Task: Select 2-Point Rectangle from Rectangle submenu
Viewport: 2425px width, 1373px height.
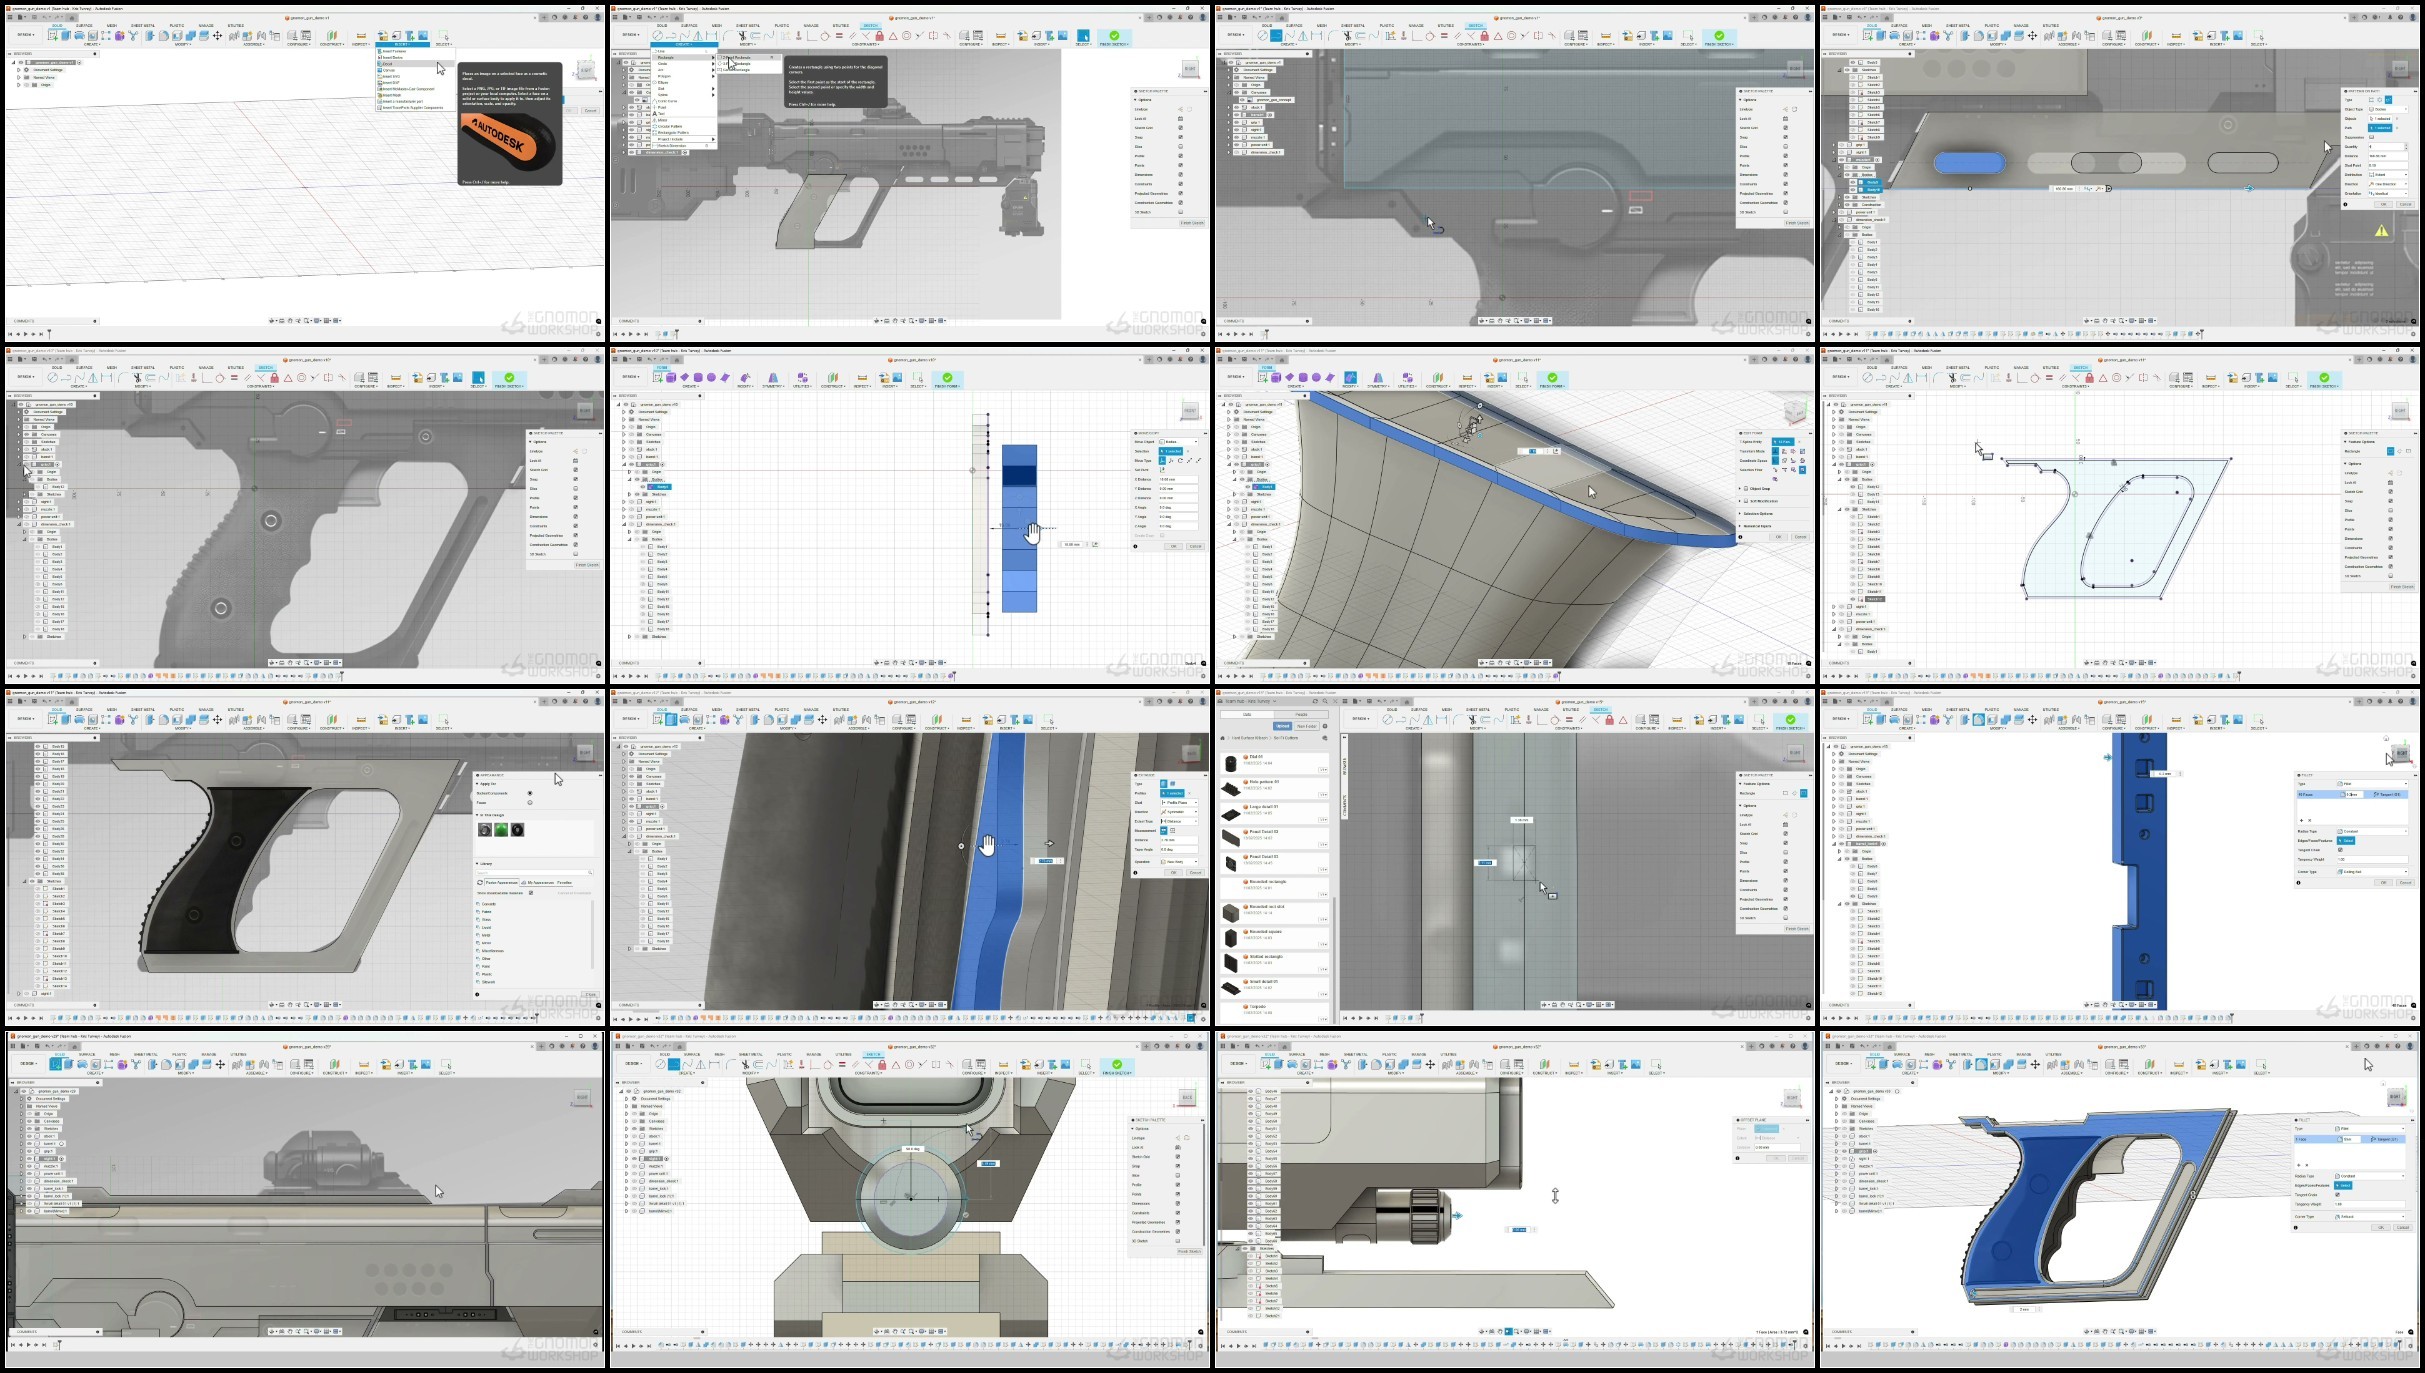Action: (x=737, y=57)
